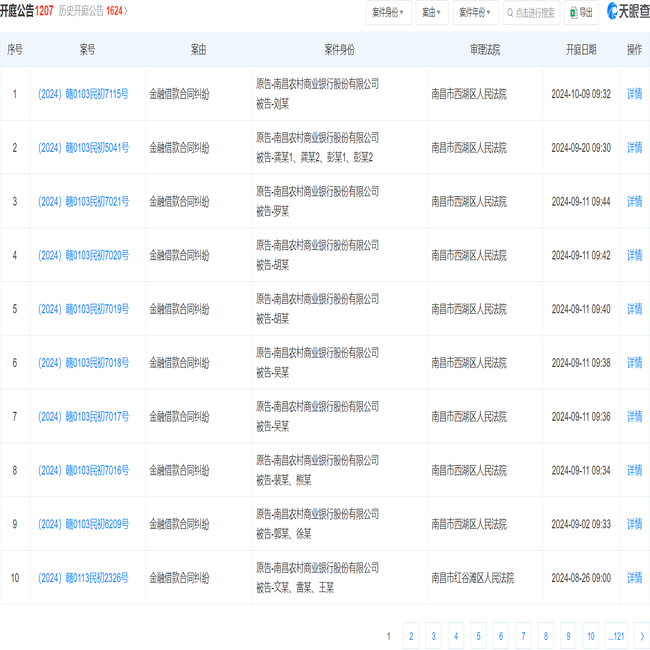The height and width of the screenshot is (650, 650).
Task: Go to pagination page 2
Action: (411, 636)
